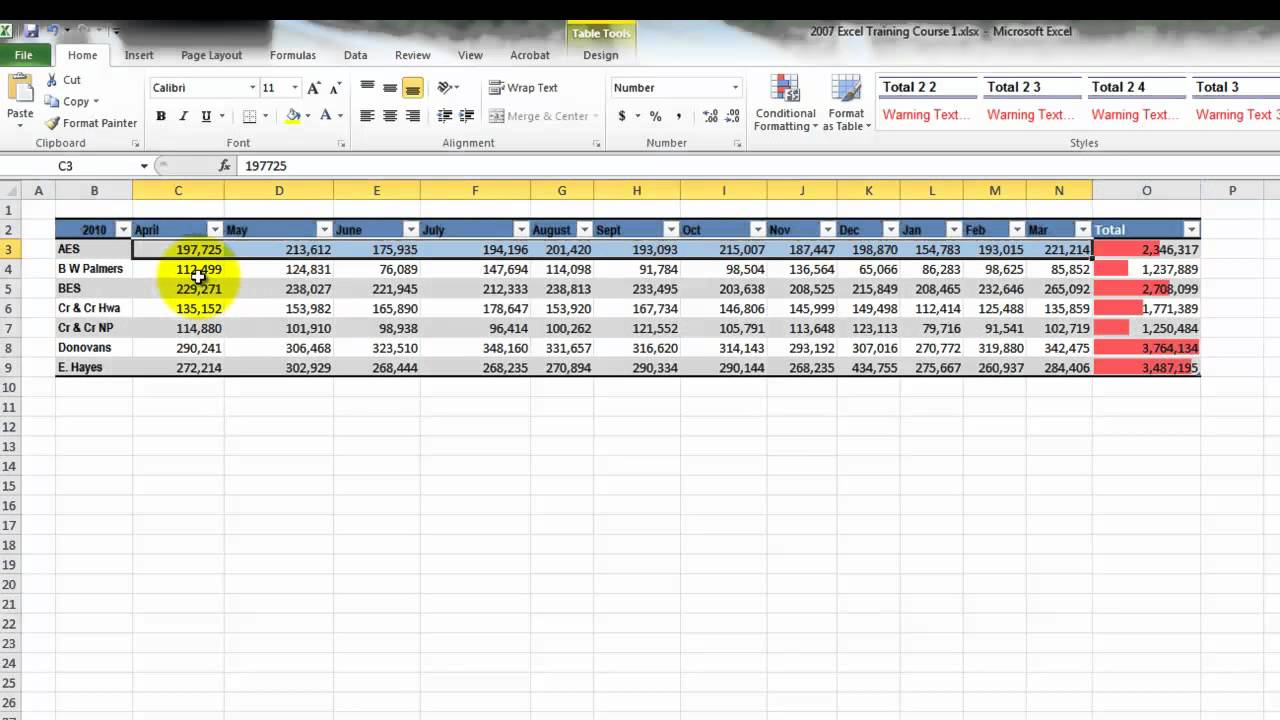
Task: Click the Format Painter brush icon
Action: coord(52,123)
